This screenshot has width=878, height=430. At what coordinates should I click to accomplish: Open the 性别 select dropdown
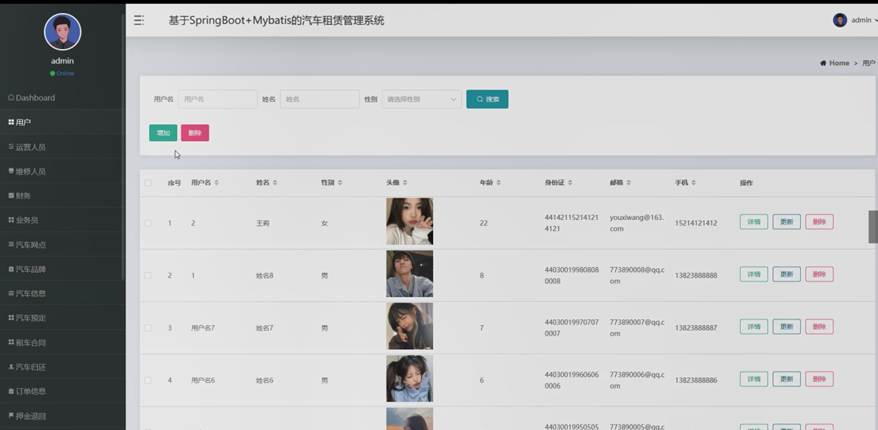(x=422, y=99)
